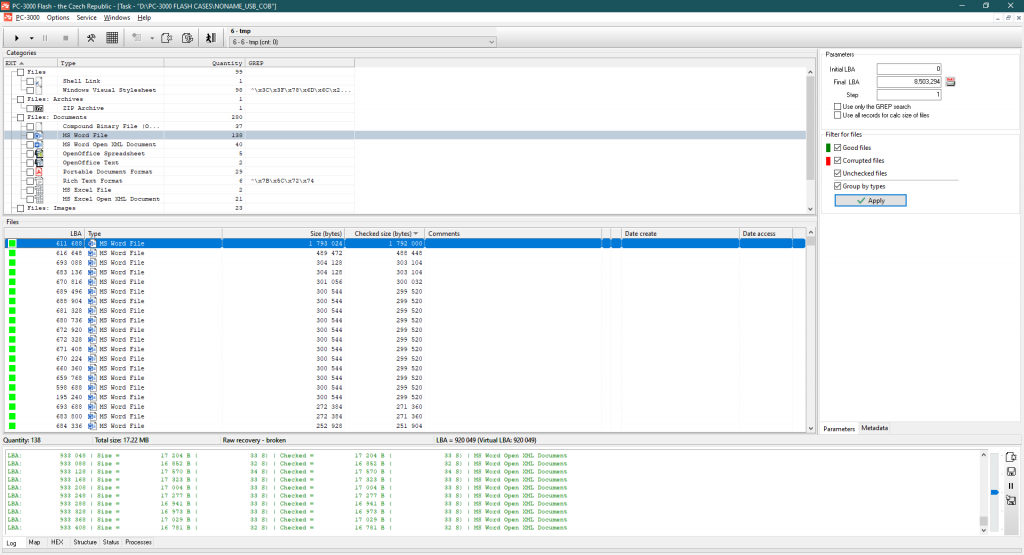The height and width of the screenshot is (555, 1024).
Task: Enable Use only the GREP search
Action: 838,106
